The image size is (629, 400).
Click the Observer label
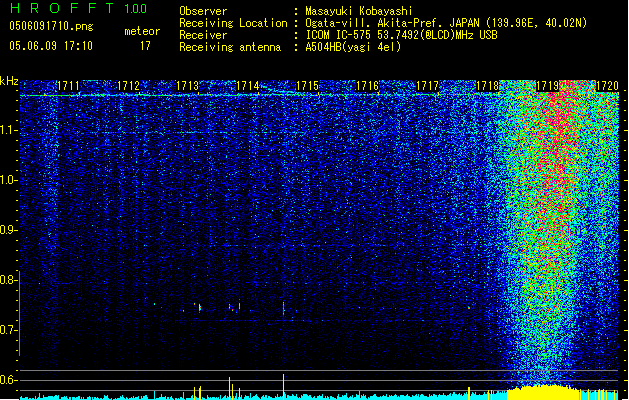coord(203,11)
